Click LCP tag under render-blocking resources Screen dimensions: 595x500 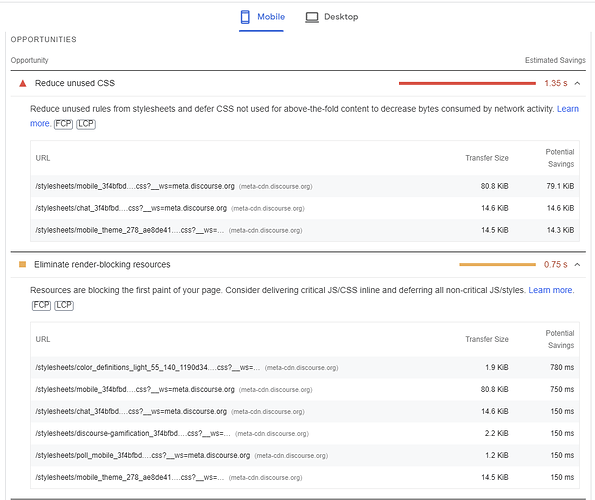[x=64, y=305]
